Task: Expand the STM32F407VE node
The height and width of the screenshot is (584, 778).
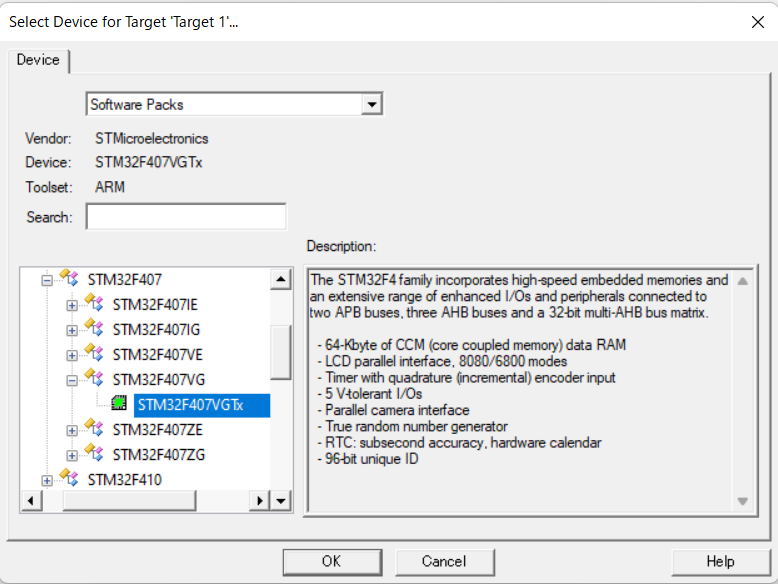Action: pyautogui.click(x=72, y=355)
